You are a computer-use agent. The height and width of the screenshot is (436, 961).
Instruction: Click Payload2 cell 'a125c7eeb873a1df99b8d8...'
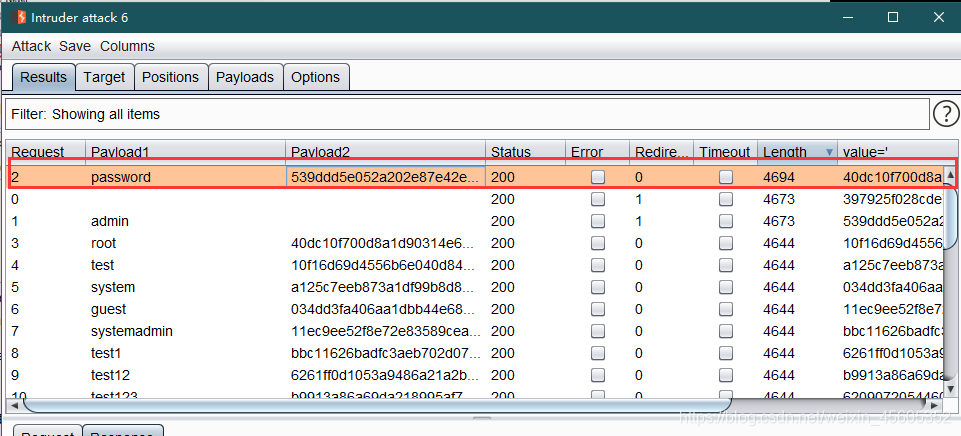(386, 288)
